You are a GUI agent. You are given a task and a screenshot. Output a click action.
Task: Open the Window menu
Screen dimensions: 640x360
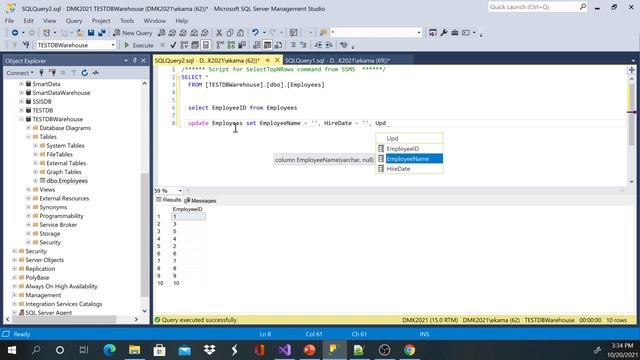[x=155, y=20]
